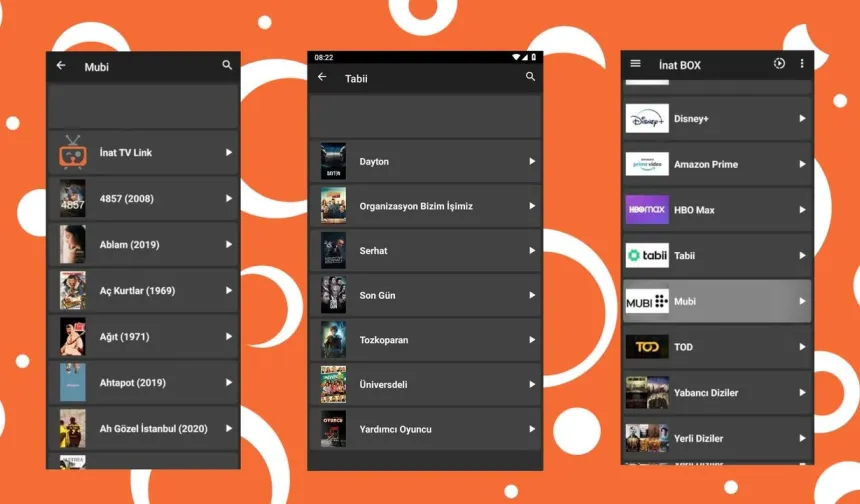Click the refresh clock icon in İnat BOX
The width and height of the screenshot is (860, 504).
[x=779, y=64]
